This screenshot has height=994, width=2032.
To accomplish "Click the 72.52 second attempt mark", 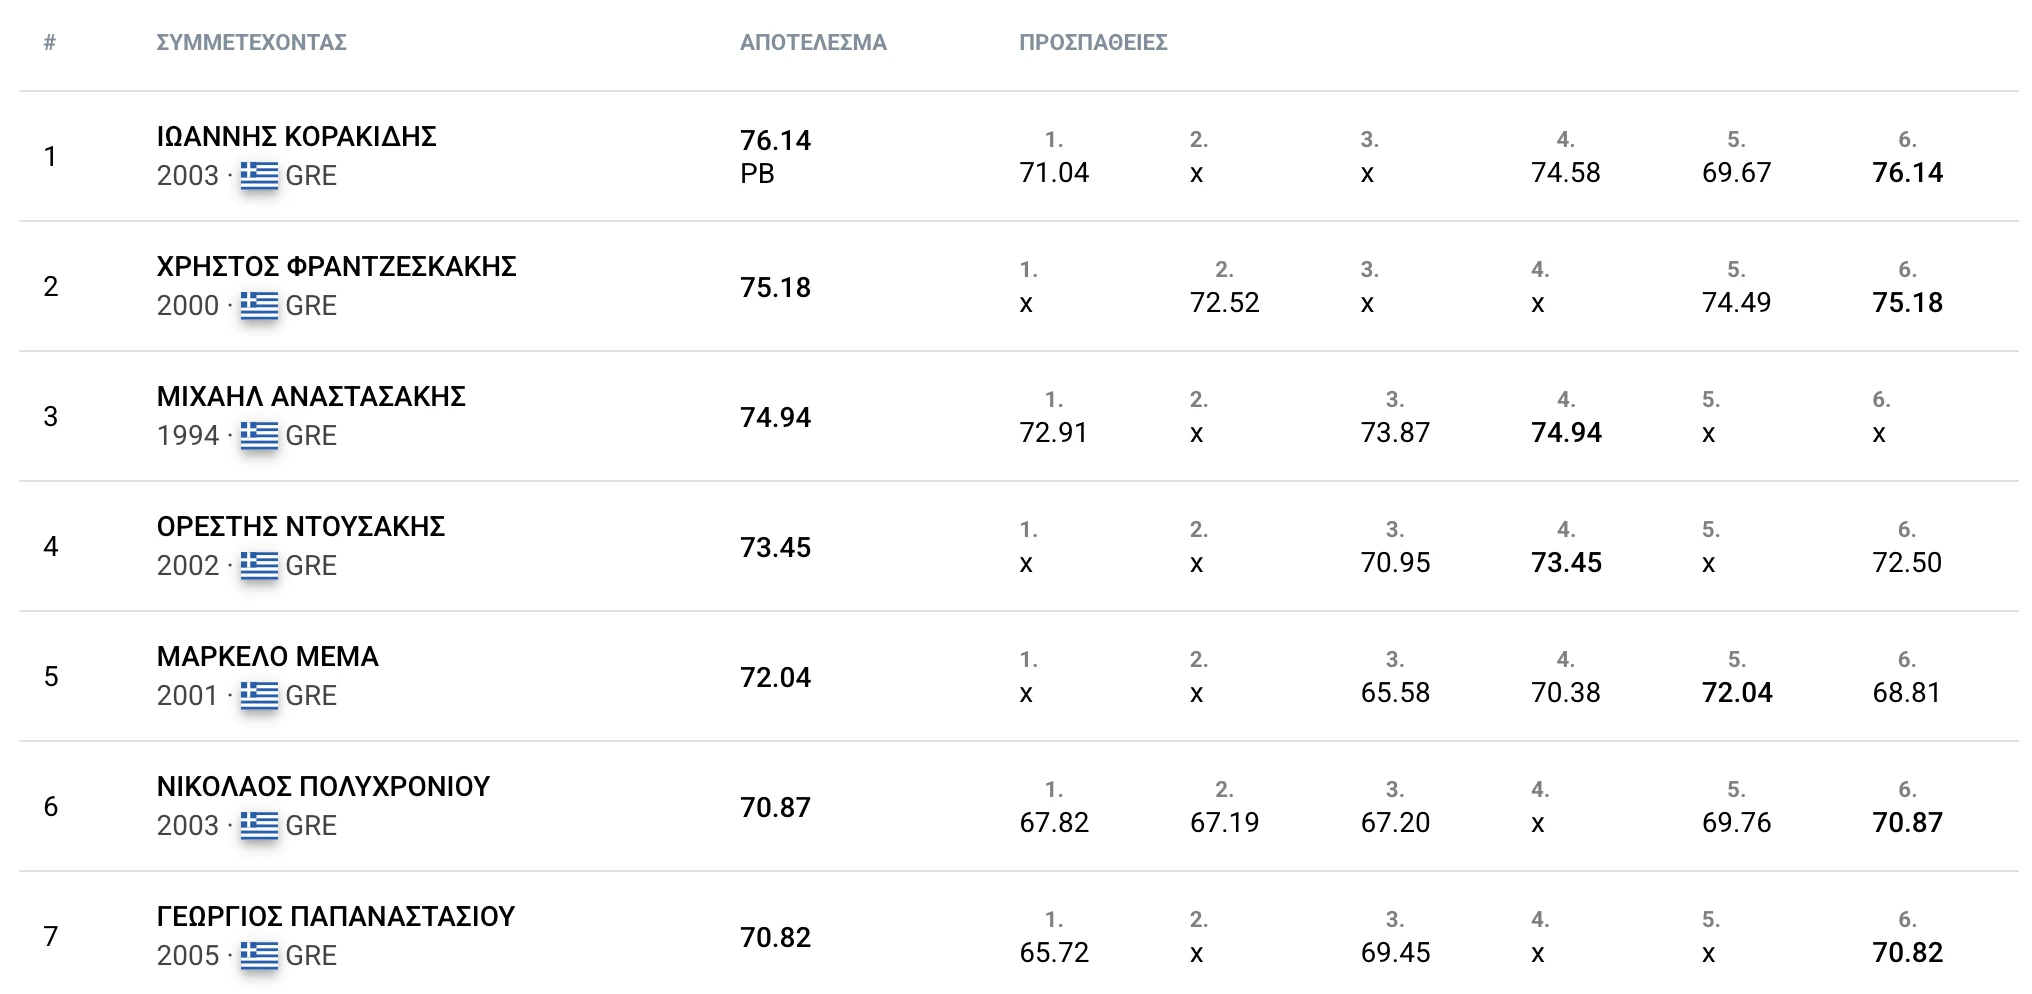I will [1224, 303].
